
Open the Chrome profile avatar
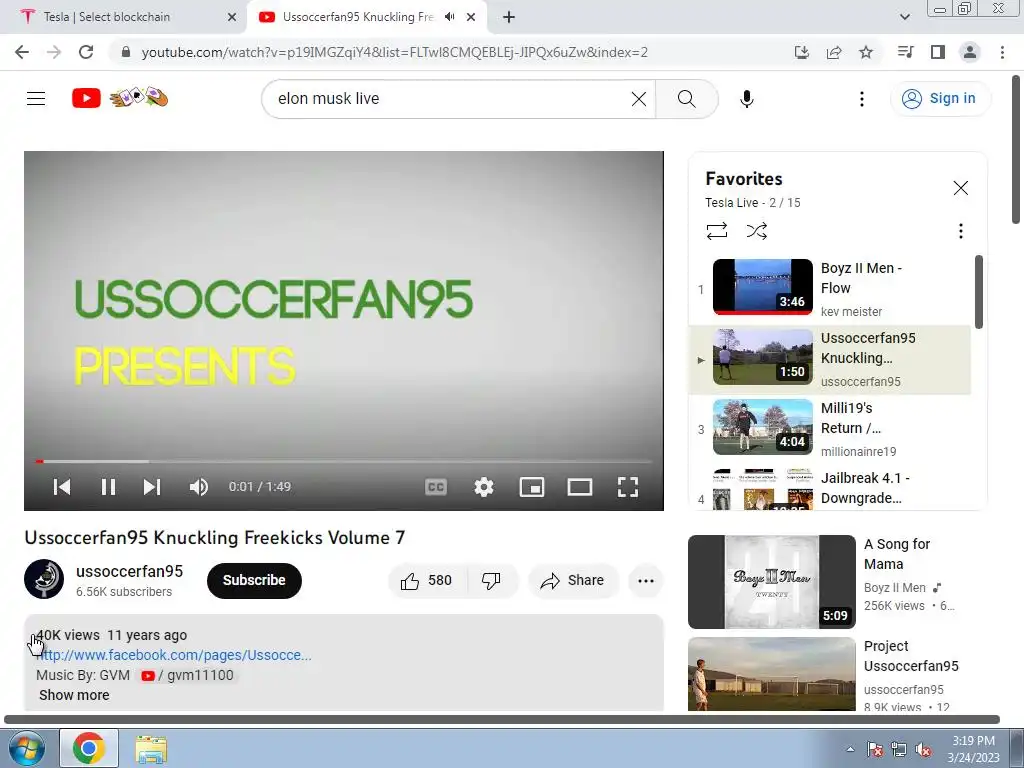tap(970, 52)
